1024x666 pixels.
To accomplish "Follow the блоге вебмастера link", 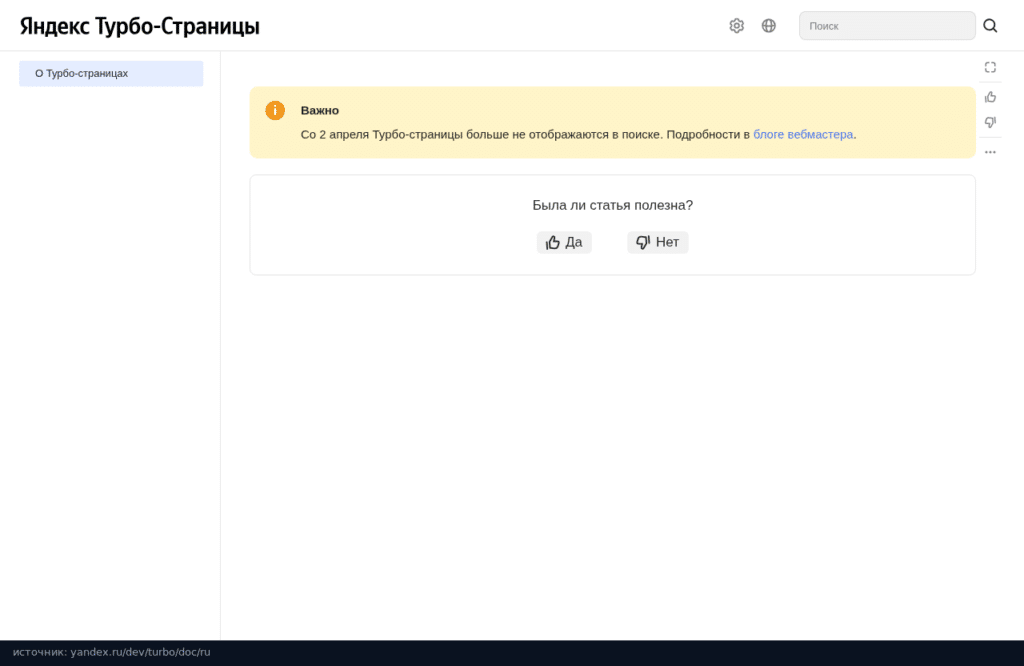I will click(x=803, y=135).
